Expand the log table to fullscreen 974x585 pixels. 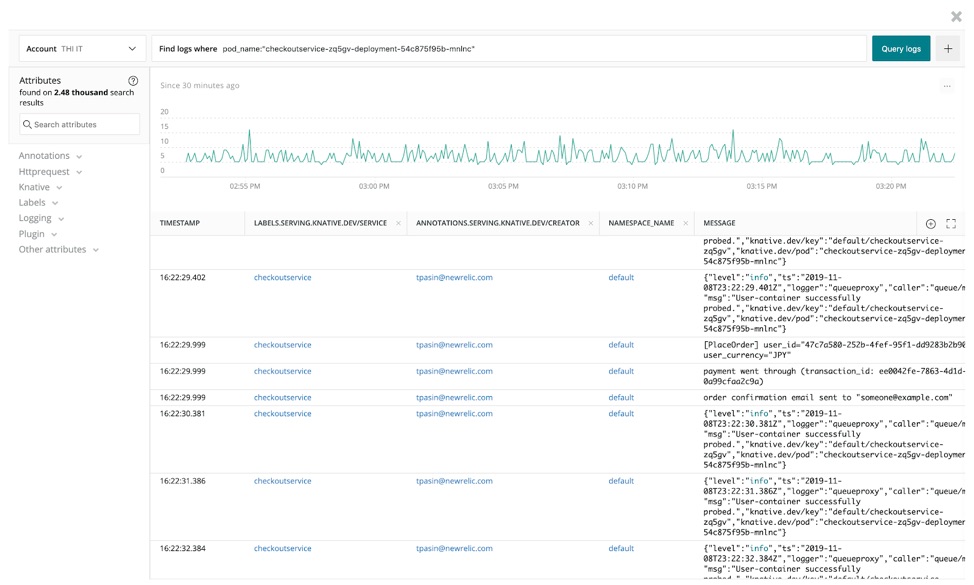tap(951, 223)
